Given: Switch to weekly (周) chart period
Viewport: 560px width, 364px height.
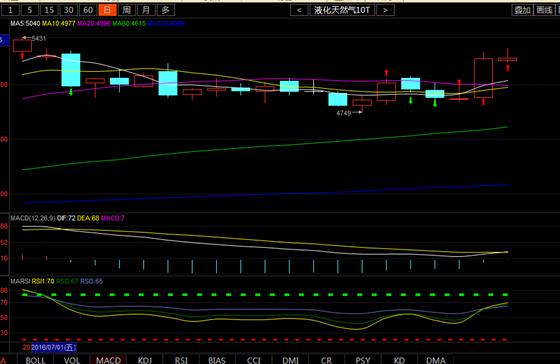Looking at the screenshot, I should click(x=127, y=10).
